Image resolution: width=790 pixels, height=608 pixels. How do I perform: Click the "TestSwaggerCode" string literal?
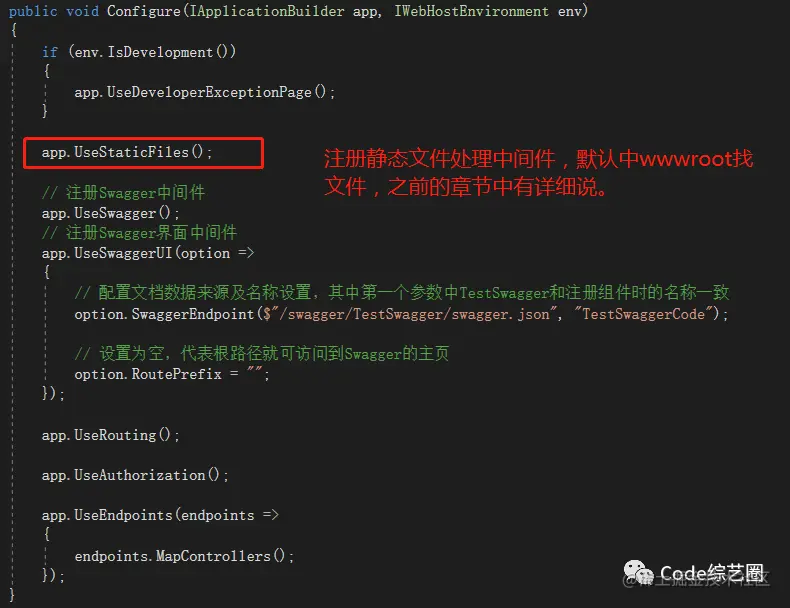(643, 314)
